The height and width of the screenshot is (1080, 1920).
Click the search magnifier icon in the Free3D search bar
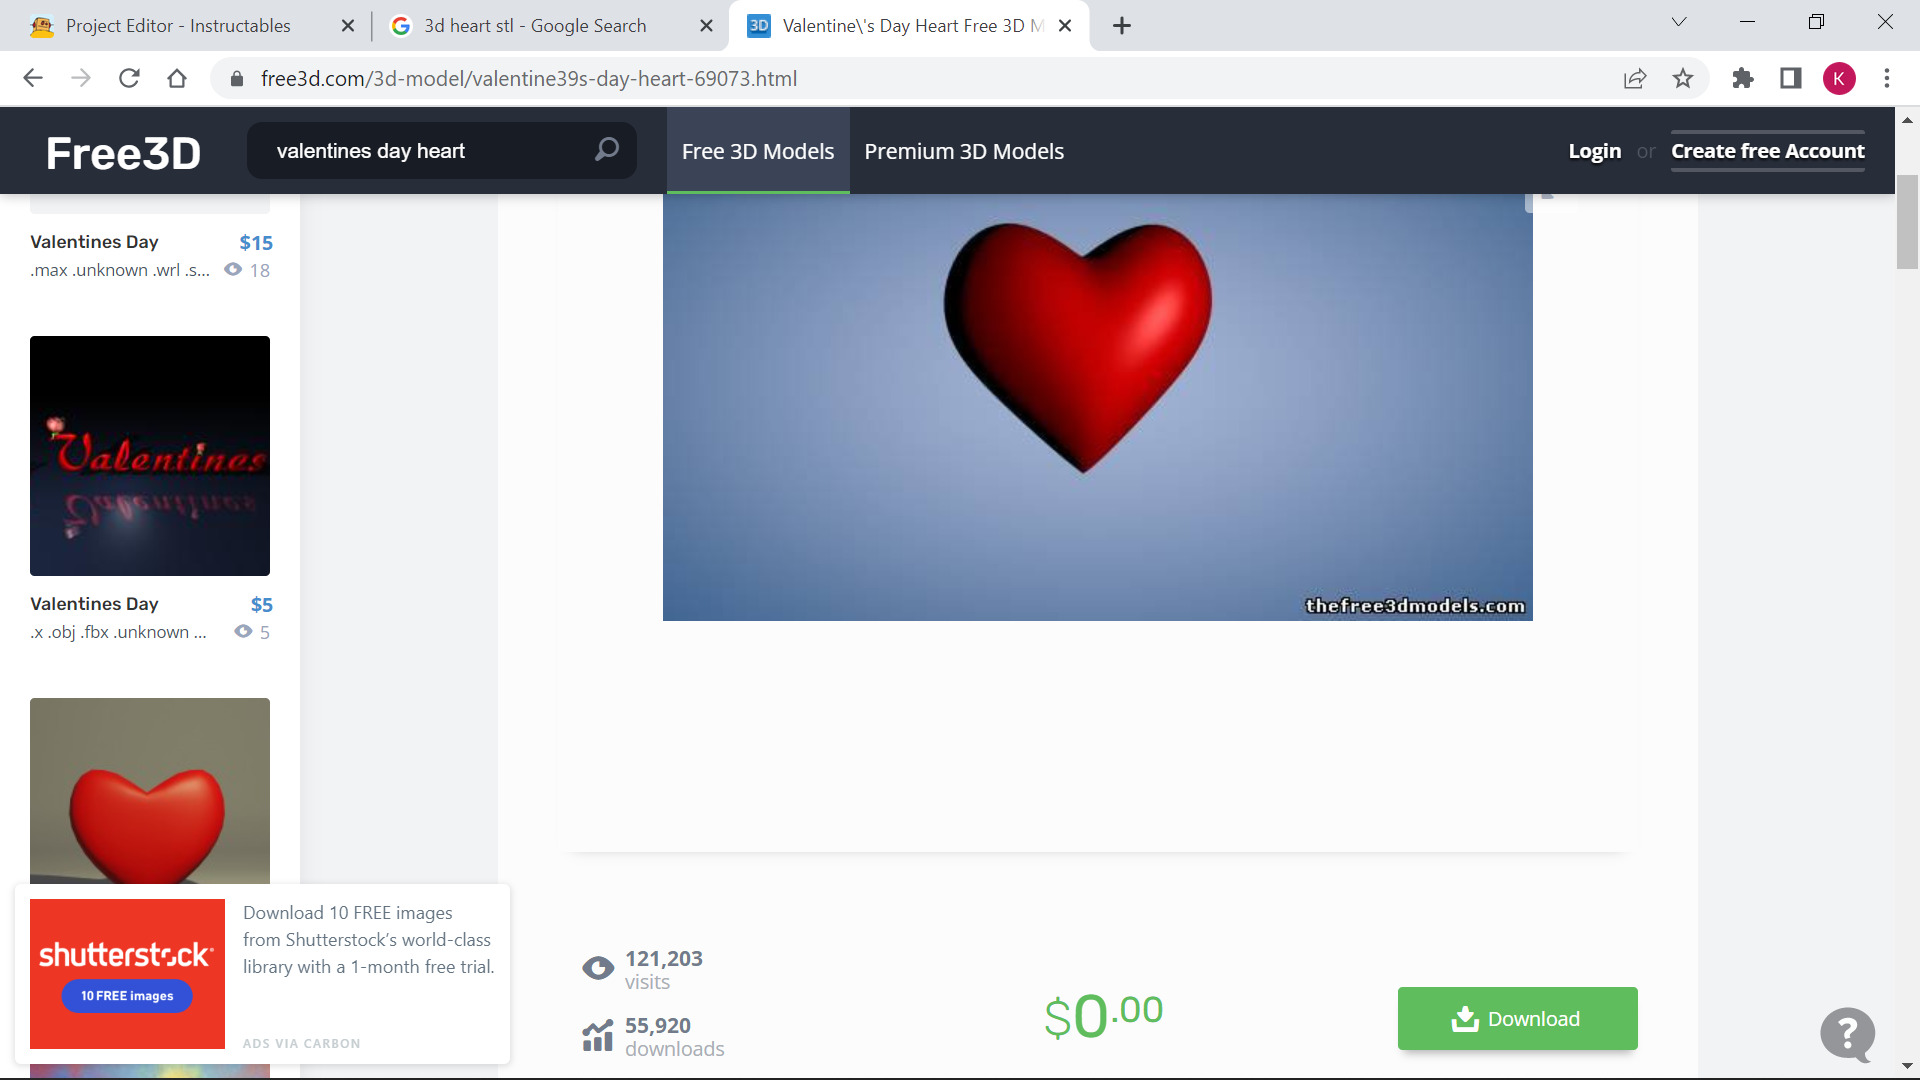[606, 150]
